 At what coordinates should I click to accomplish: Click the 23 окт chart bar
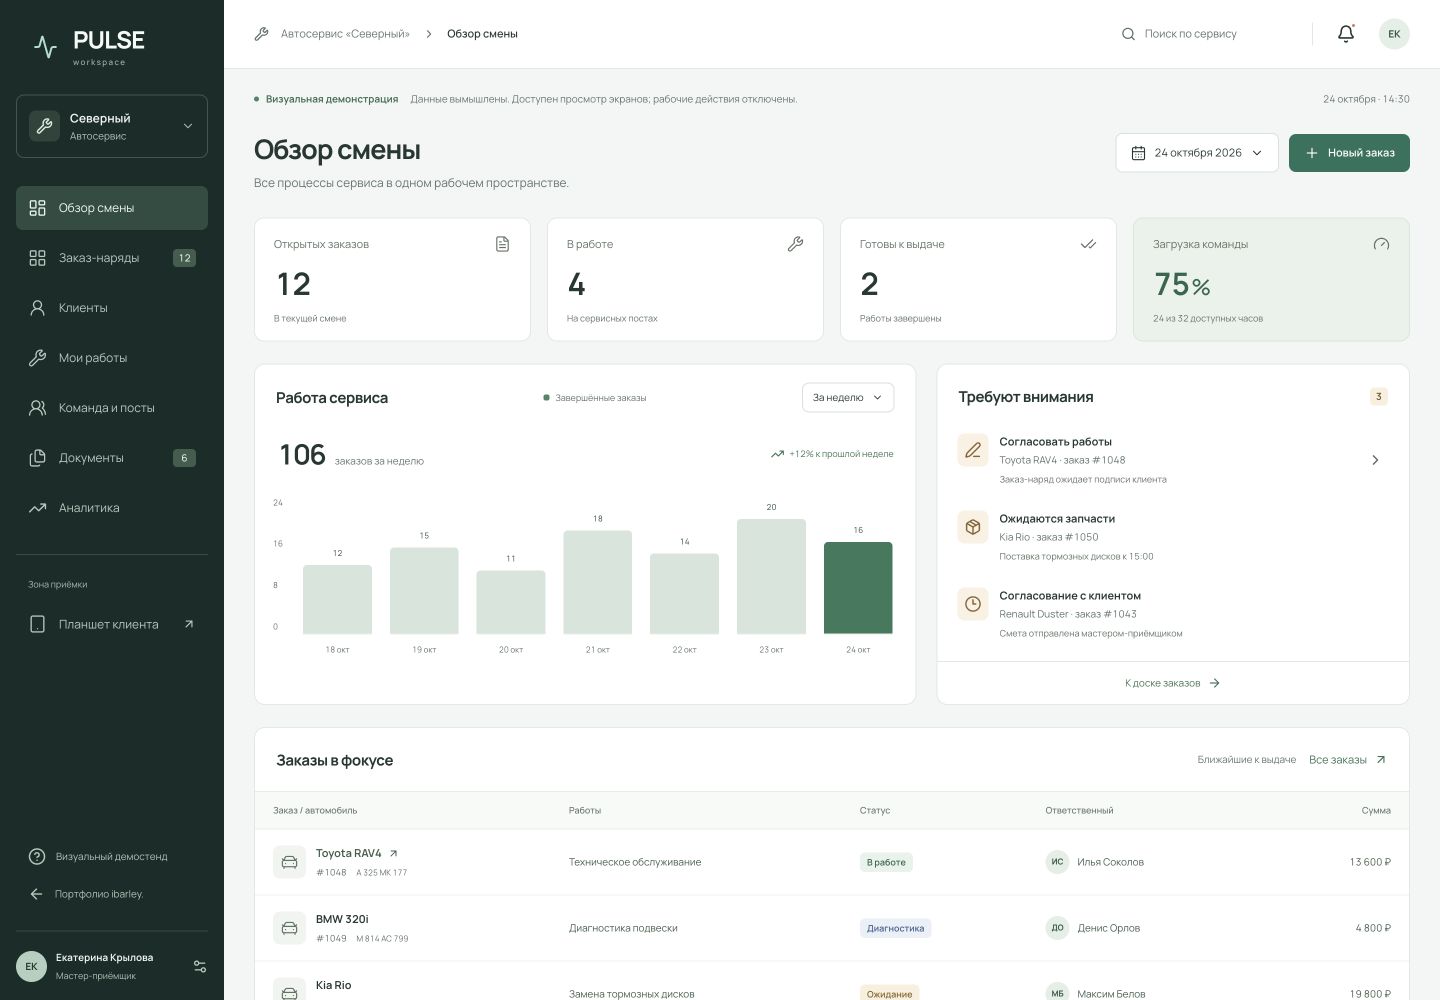771,577
